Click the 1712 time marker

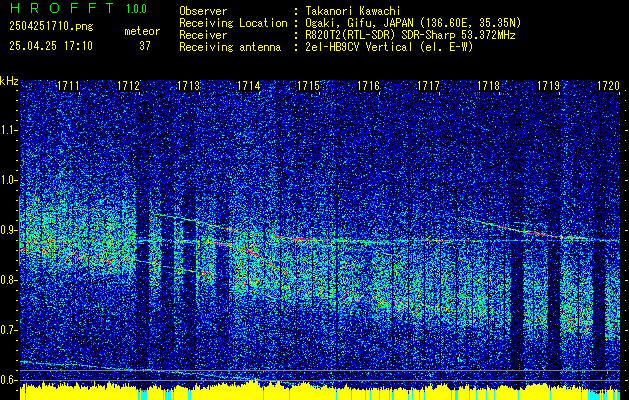[128, 85]
